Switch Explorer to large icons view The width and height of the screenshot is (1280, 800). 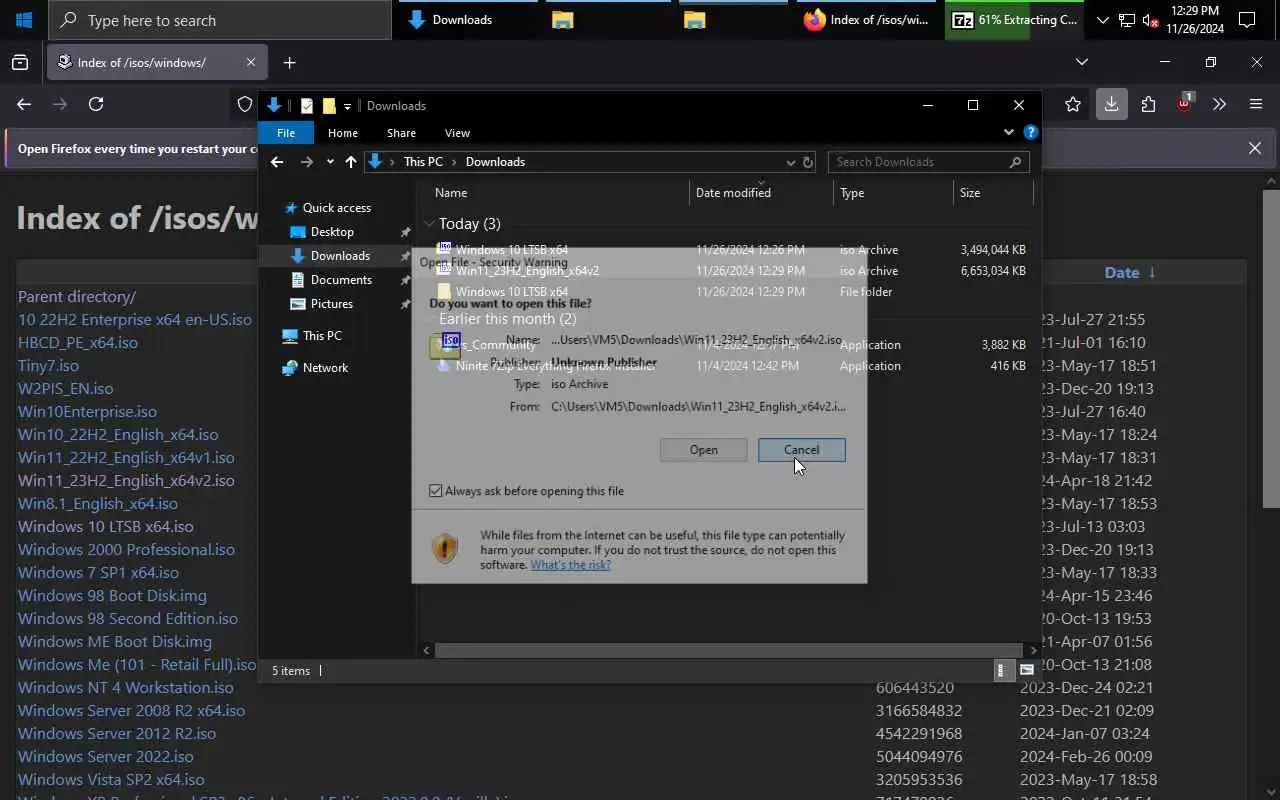1026,671
